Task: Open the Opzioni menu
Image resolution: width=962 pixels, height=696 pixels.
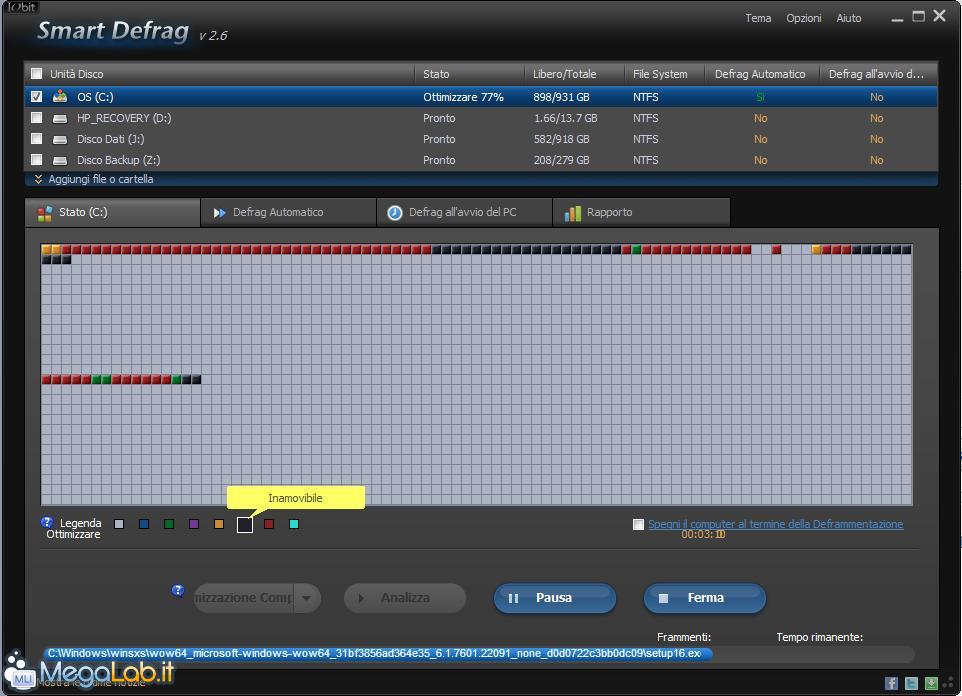Action: (804, 18)
